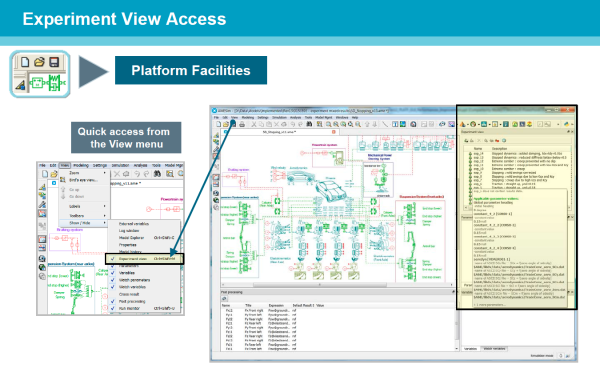600x372 pixels.
Task: Click the Open folder icon in the small menu window
Action: click(x=54, y=174)
